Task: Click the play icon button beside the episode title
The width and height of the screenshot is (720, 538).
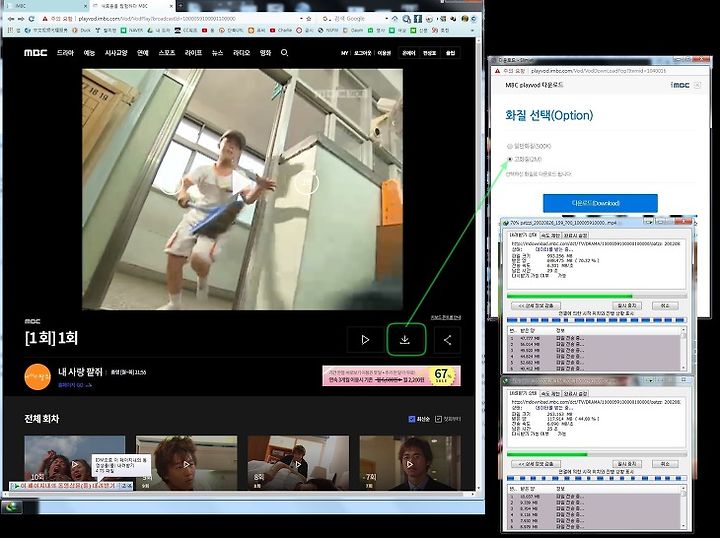Action: (x=366, y=340)
